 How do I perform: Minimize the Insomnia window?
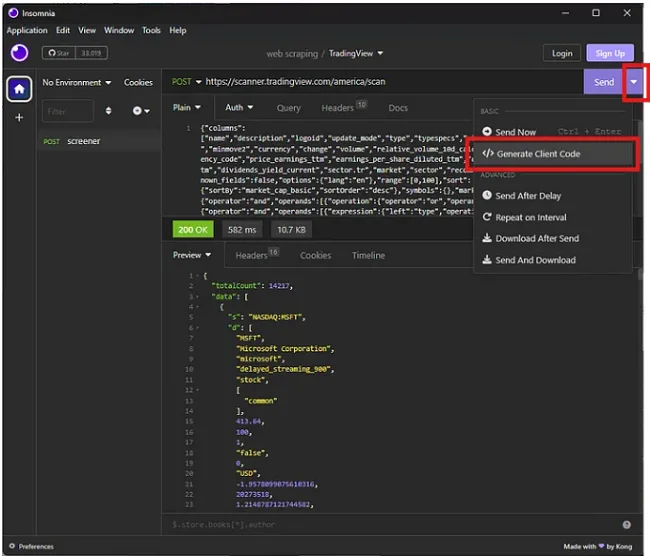point(565,13)
